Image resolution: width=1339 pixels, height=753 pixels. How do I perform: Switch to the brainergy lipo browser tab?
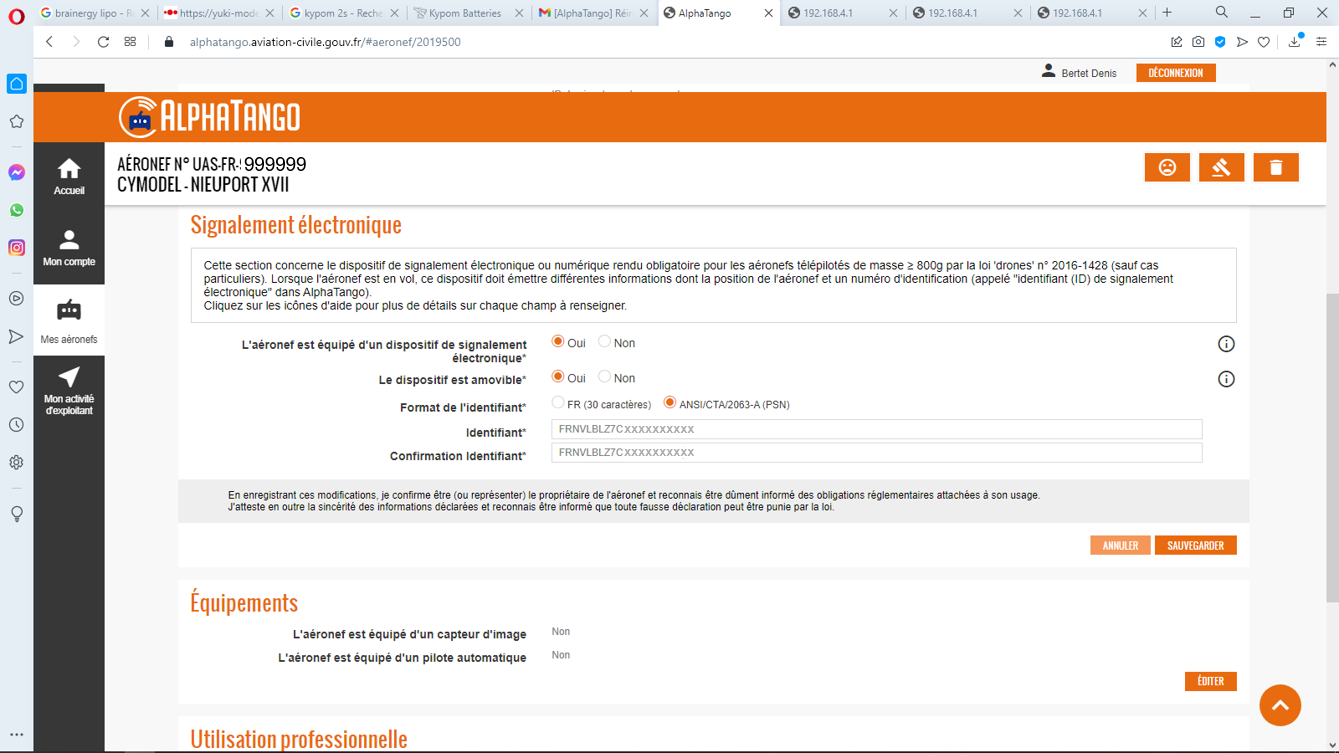click(x=92, y=13)
